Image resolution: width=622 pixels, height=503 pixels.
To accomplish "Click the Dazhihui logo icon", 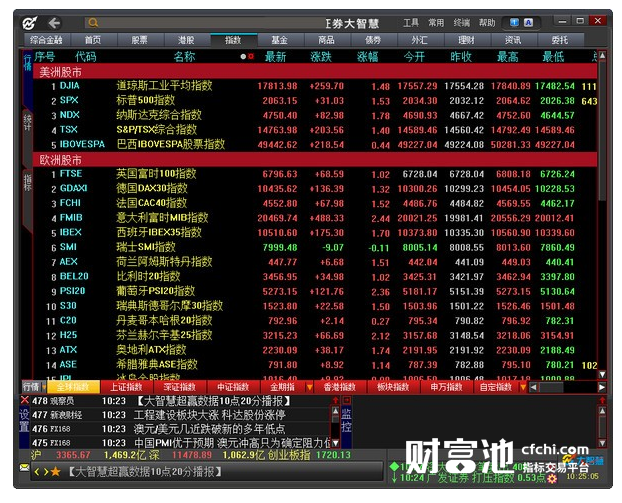I will [x=30, y=23].
